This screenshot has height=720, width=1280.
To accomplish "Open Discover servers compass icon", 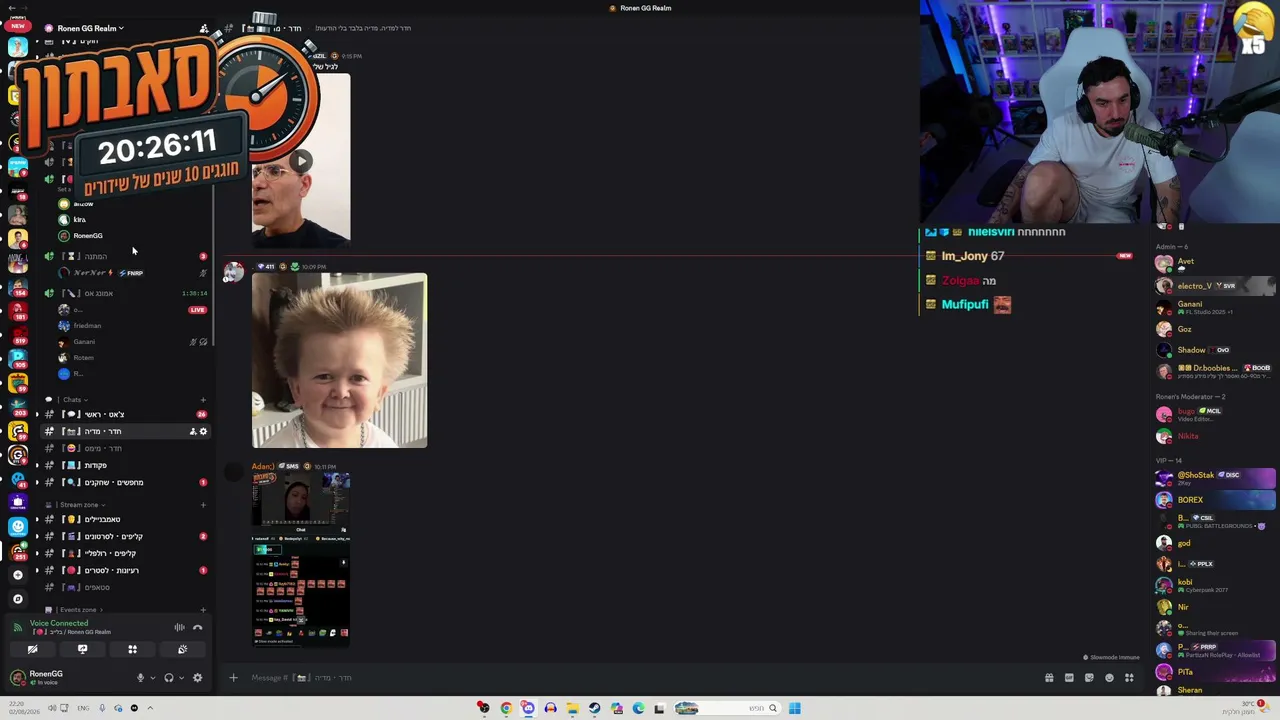I will 18,599.
